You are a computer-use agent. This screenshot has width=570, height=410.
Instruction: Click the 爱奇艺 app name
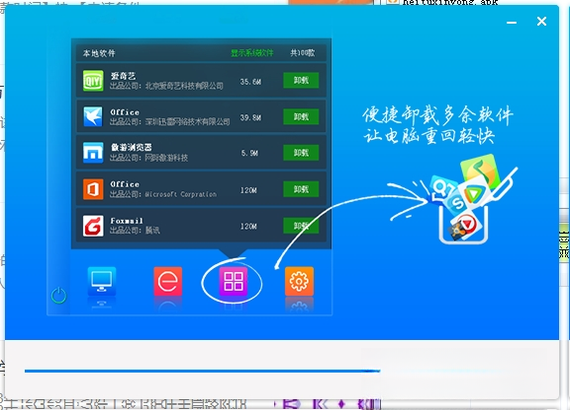pos(123,76)
